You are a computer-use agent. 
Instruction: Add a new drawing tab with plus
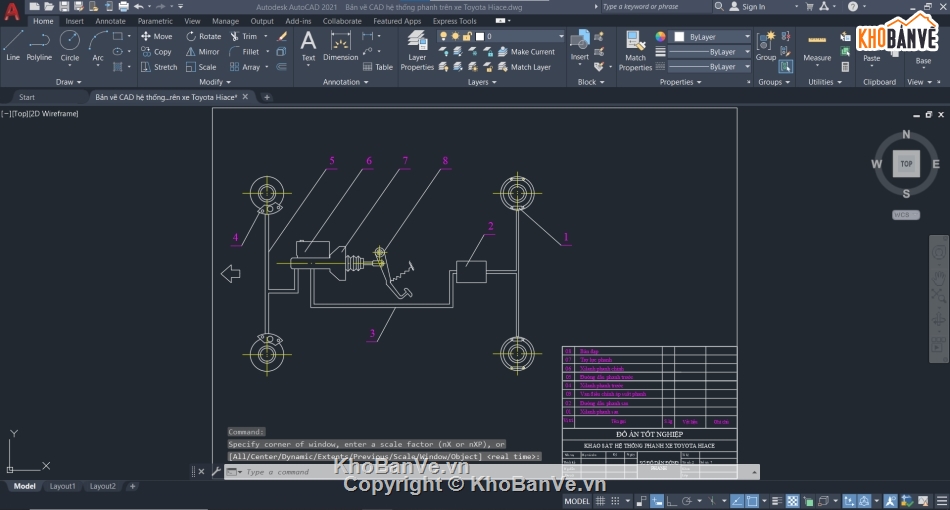[x=267, y=97]
